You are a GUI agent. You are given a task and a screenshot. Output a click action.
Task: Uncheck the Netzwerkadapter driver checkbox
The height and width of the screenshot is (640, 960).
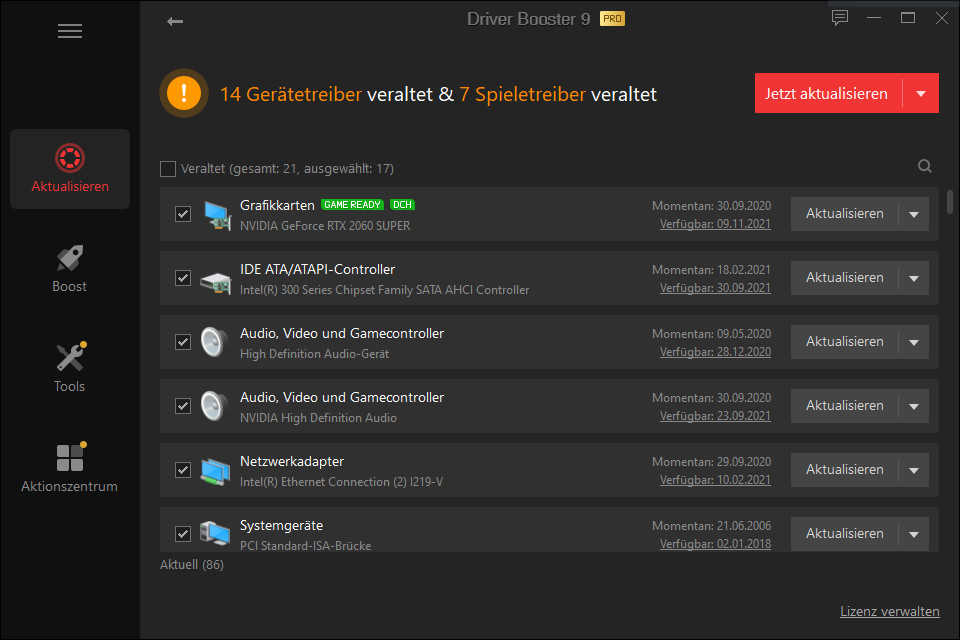pyautogui.click(x=182, y=470)
